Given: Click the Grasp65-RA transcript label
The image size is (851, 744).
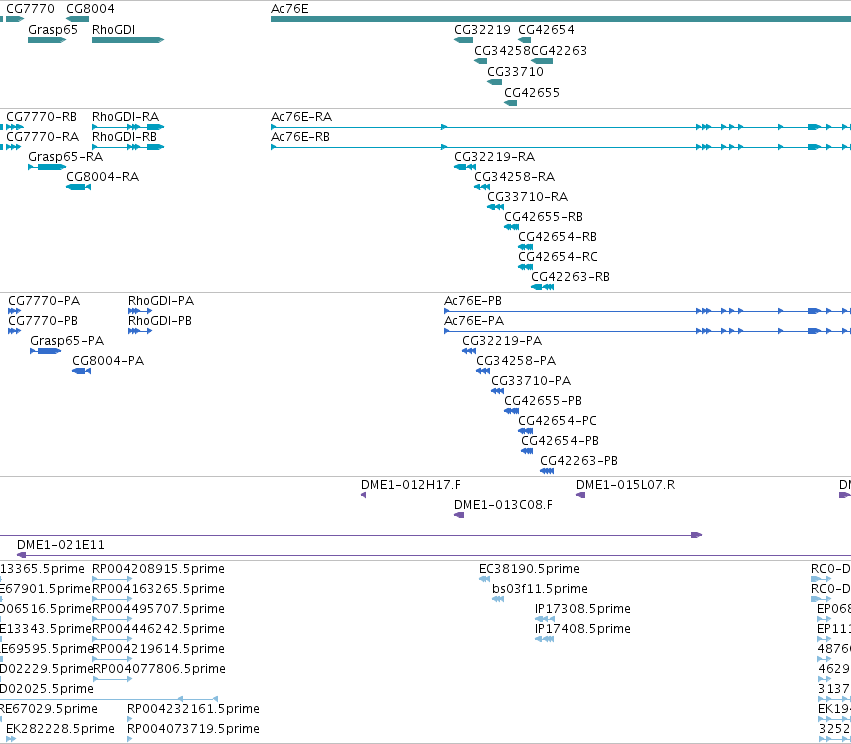Looking at the screenshot, I should pos(66,157).
